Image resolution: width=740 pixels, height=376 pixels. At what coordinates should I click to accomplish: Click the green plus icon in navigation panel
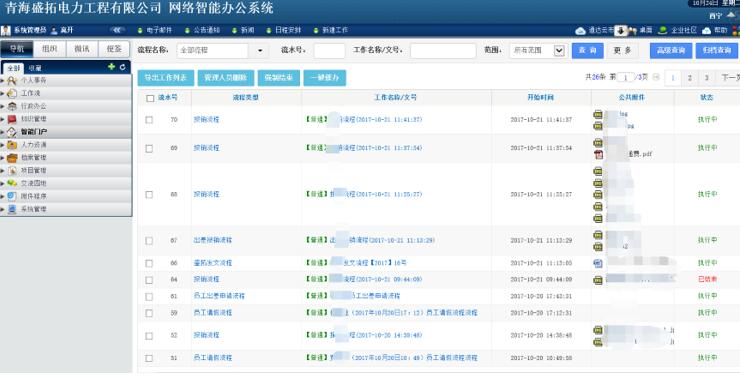click(x=111, y=67)
